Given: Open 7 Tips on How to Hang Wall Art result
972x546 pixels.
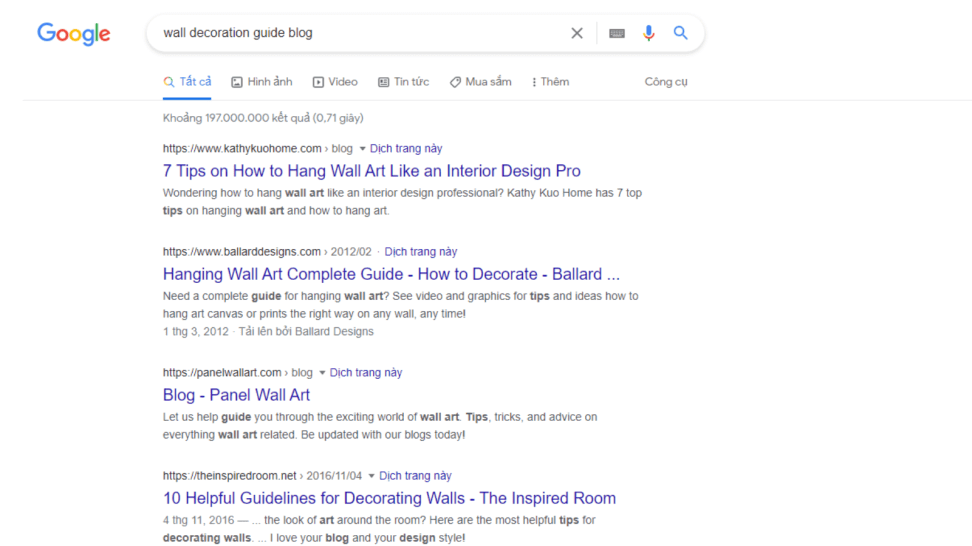Looking at the screenshot, I should coord(372,171).
